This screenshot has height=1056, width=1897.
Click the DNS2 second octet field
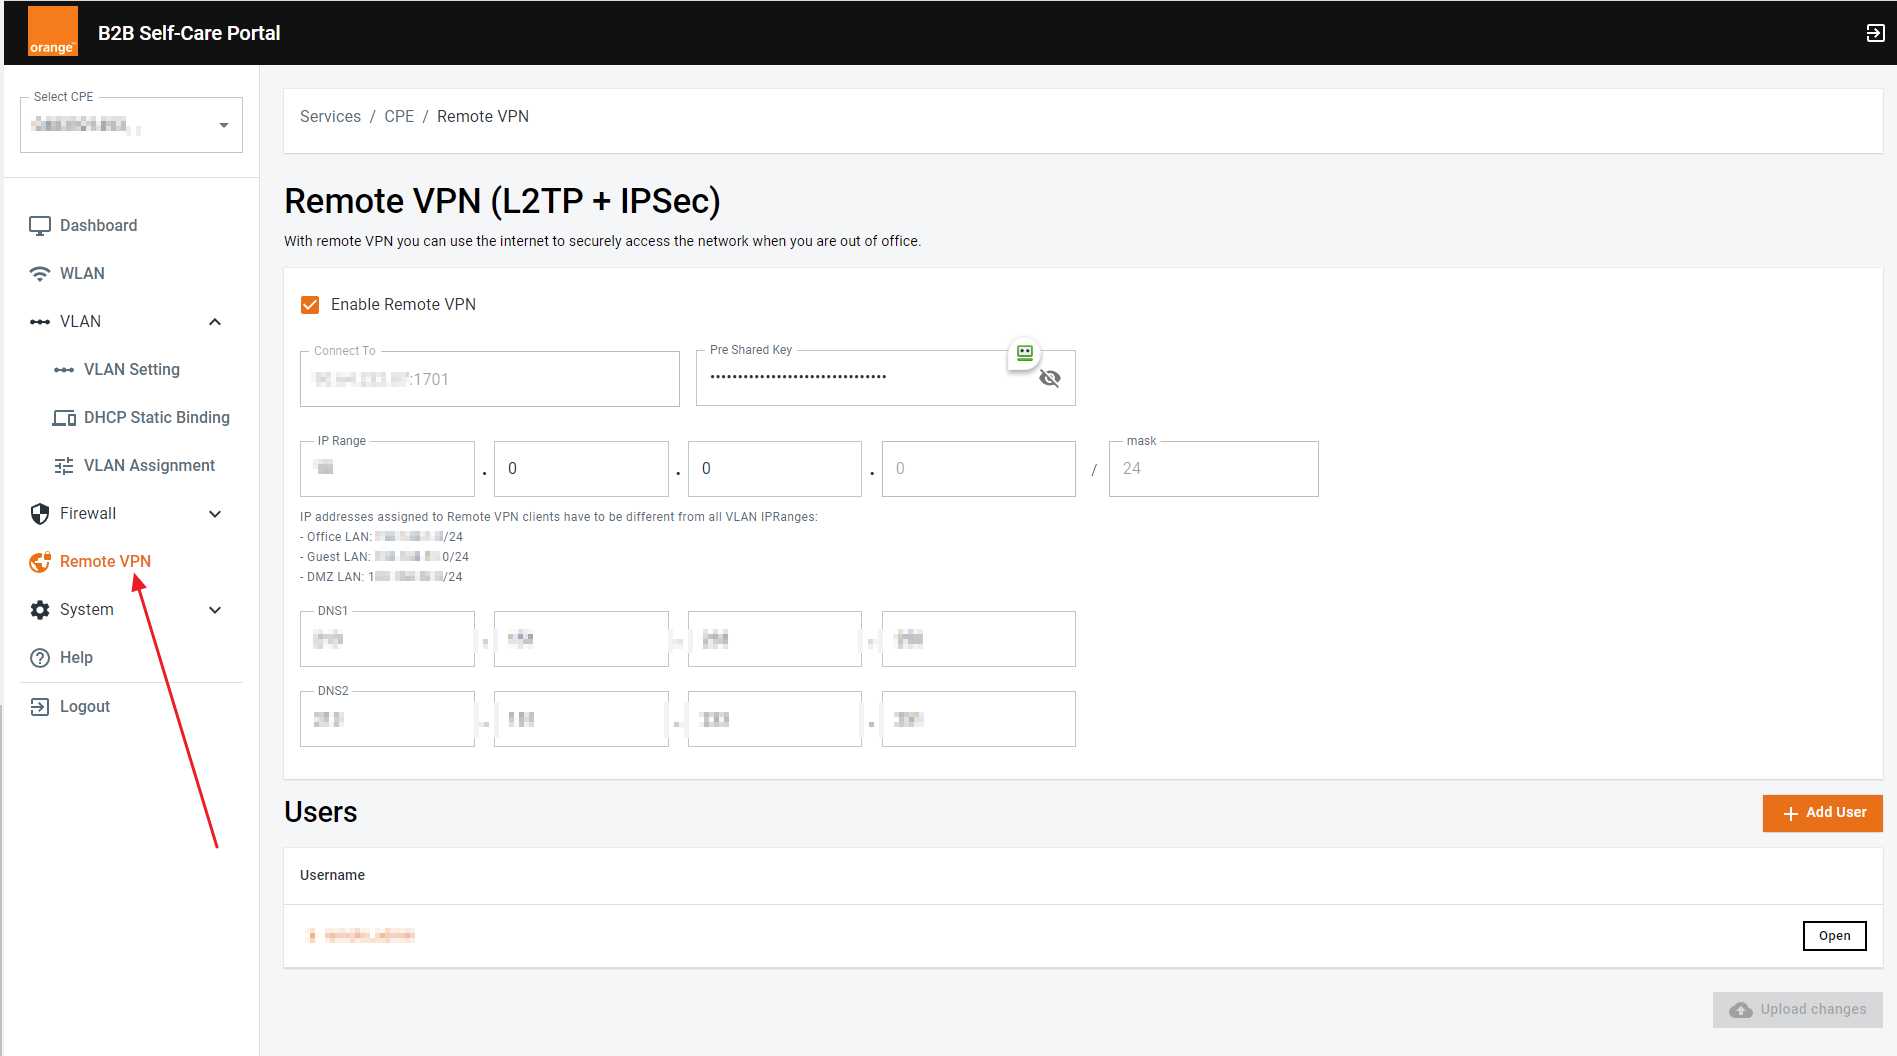pyautogui.click(x=581, y=719)
